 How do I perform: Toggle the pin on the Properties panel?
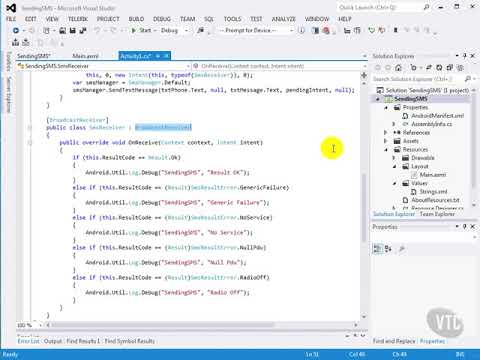pos(465,226)
